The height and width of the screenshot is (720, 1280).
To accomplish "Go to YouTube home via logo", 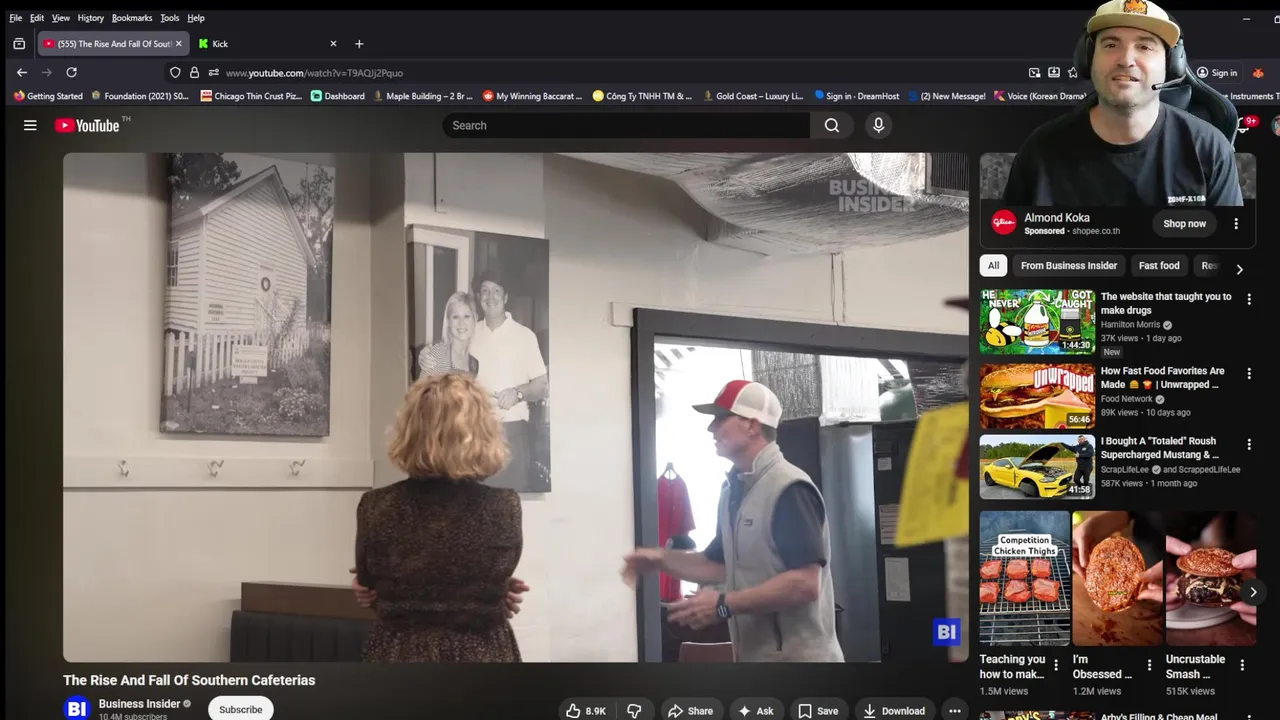I will (x=87, y=125).
